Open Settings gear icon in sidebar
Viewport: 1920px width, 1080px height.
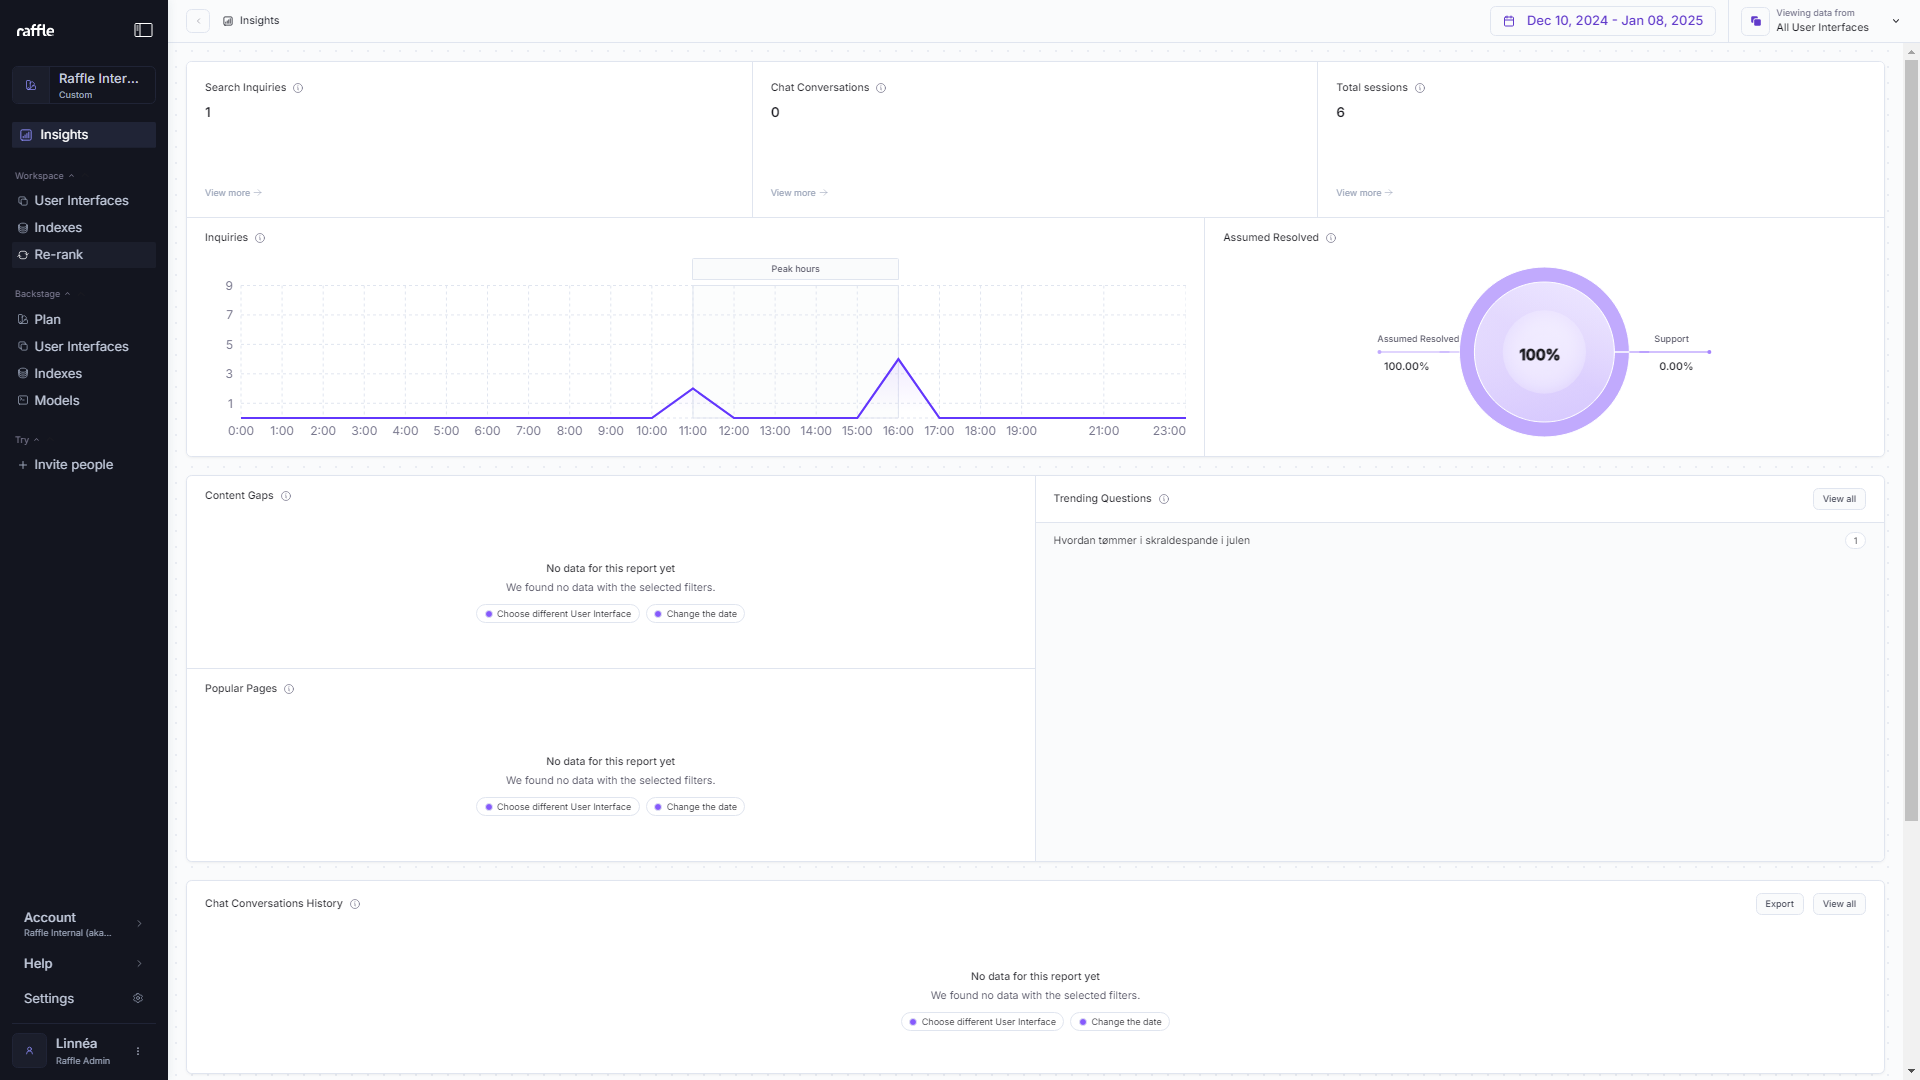138,998
